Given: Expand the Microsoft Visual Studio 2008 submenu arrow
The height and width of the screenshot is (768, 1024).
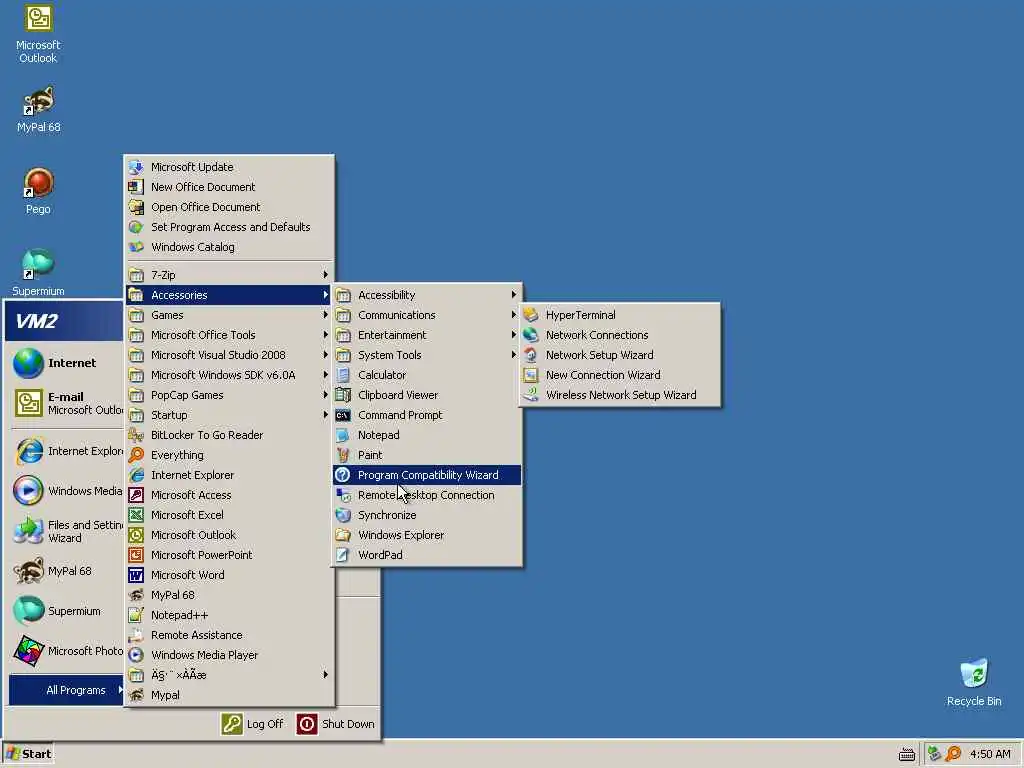Looking at the screenshot, I should pyautogui.click(x=325, y=355).
